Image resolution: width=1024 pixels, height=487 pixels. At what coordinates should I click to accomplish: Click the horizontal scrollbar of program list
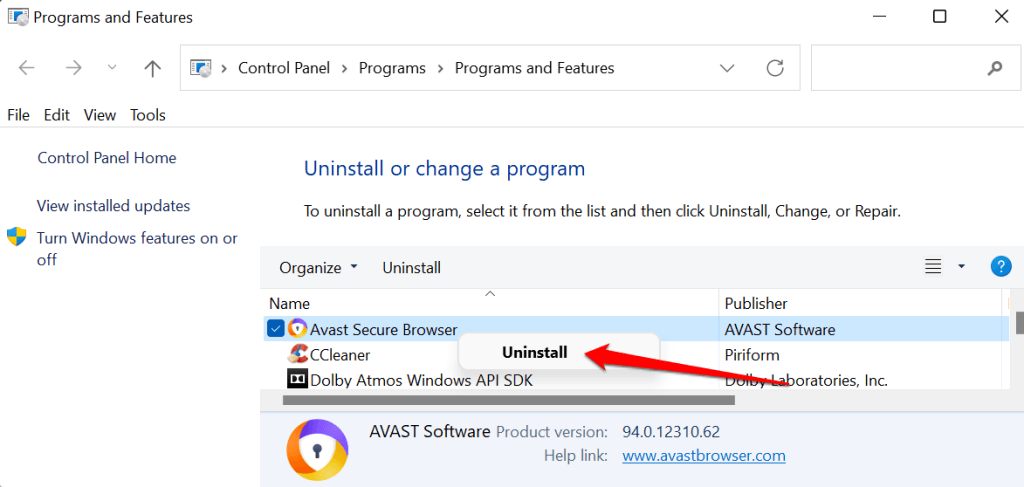508,400
